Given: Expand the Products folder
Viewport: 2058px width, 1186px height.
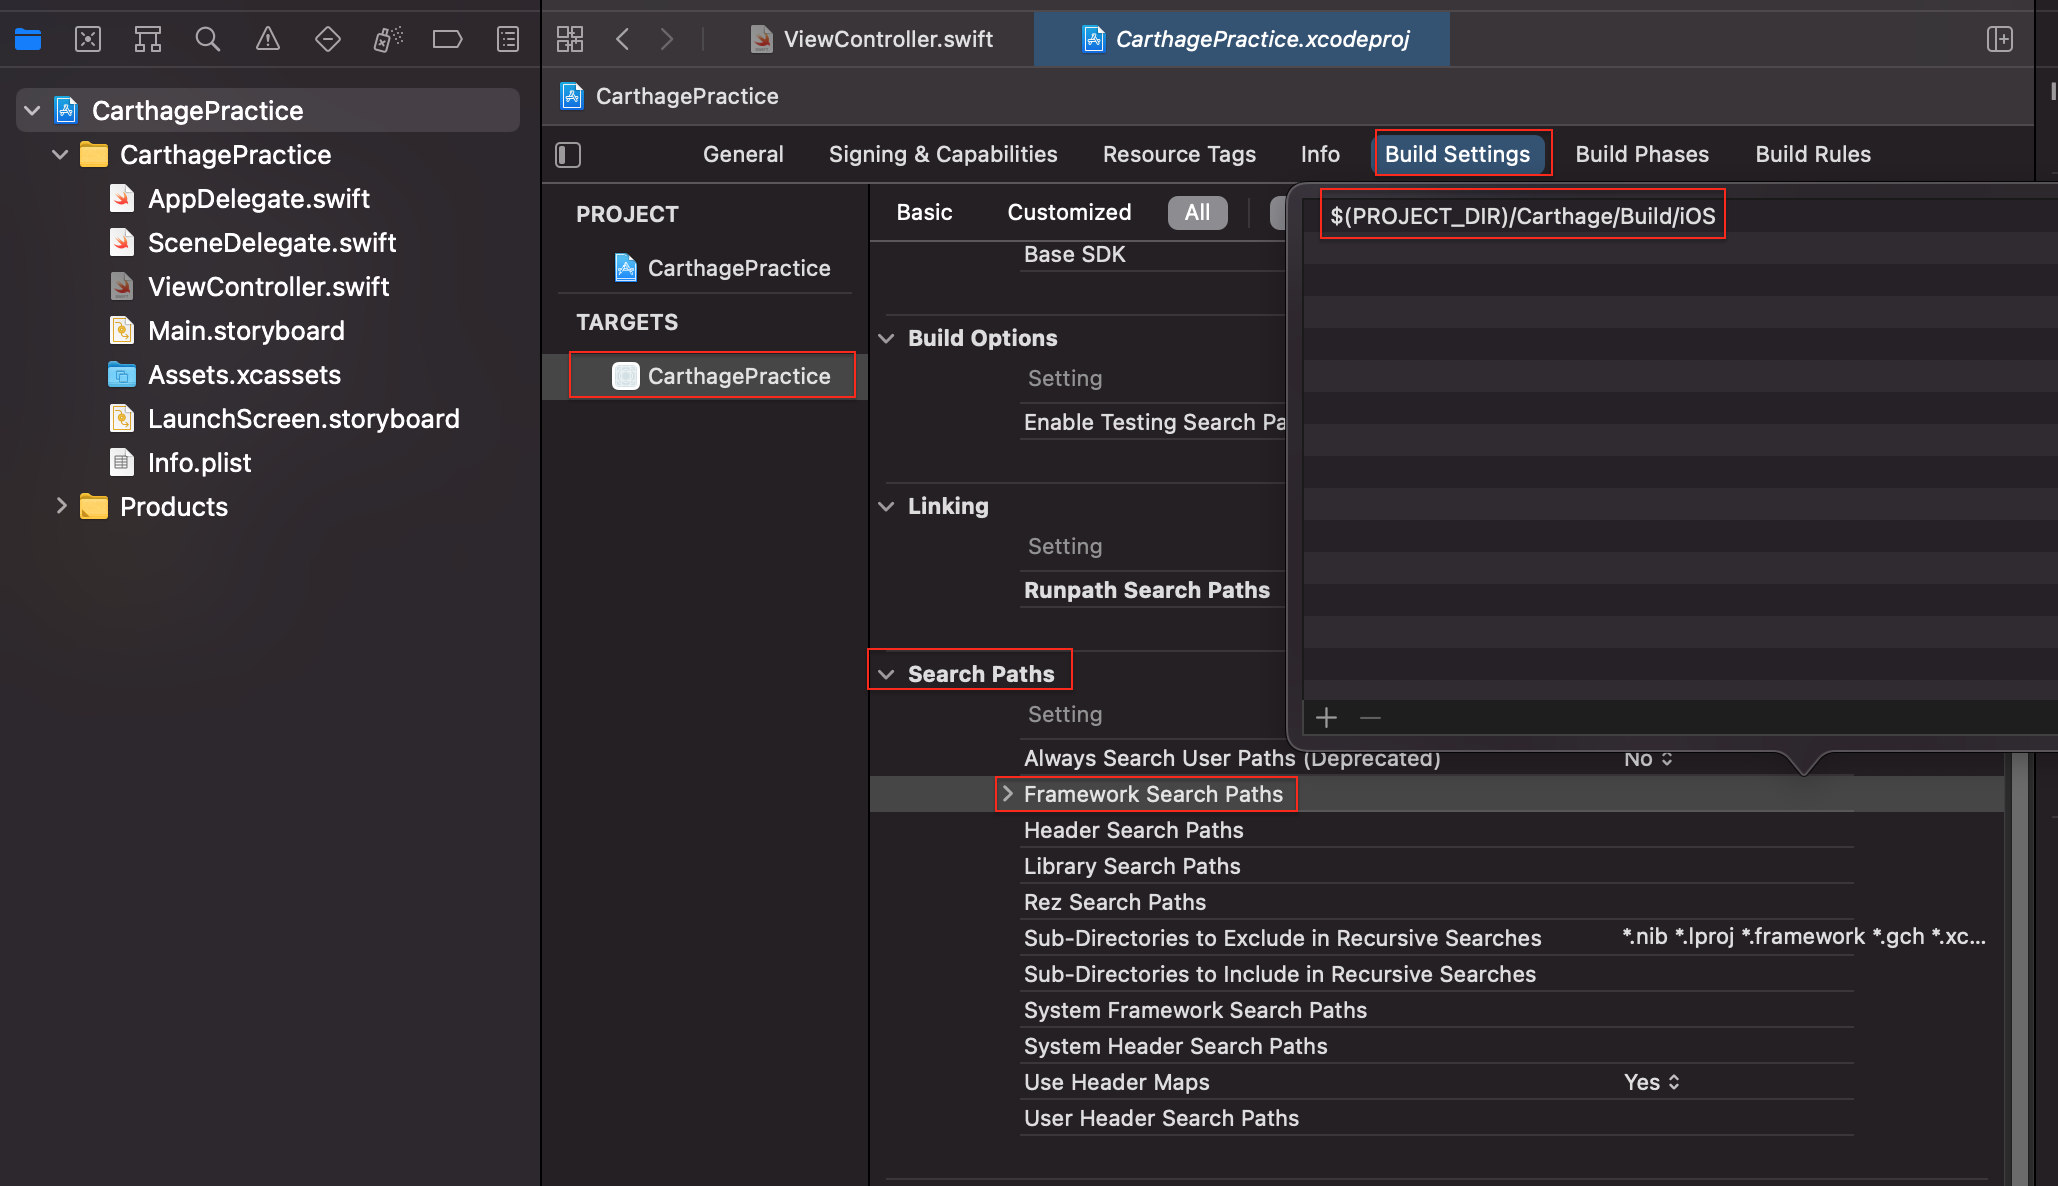Looking at the screenshot, I should point(62,506).
